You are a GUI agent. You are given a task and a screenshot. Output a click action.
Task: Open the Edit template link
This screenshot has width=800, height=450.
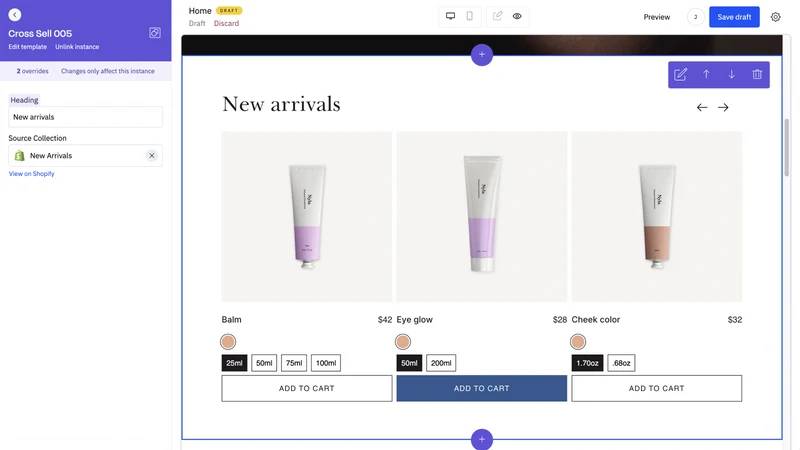[x=28, y=46]
